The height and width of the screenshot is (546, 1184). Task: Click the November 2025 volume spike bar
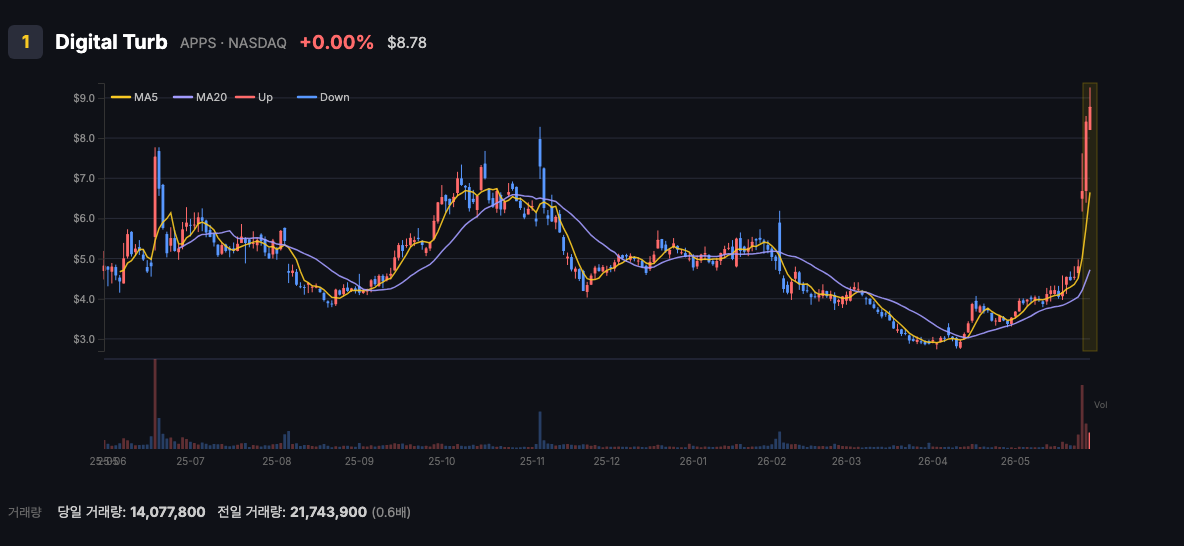pos(541,430)
